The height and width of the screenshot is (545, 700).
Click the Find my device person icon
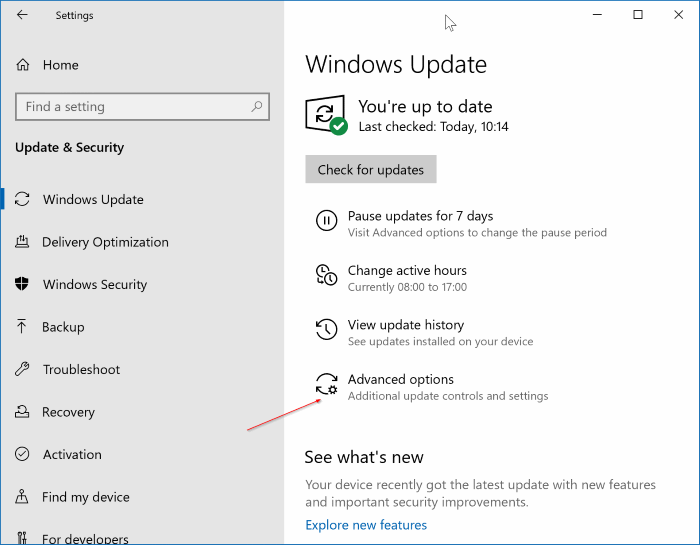pos(22,496)
